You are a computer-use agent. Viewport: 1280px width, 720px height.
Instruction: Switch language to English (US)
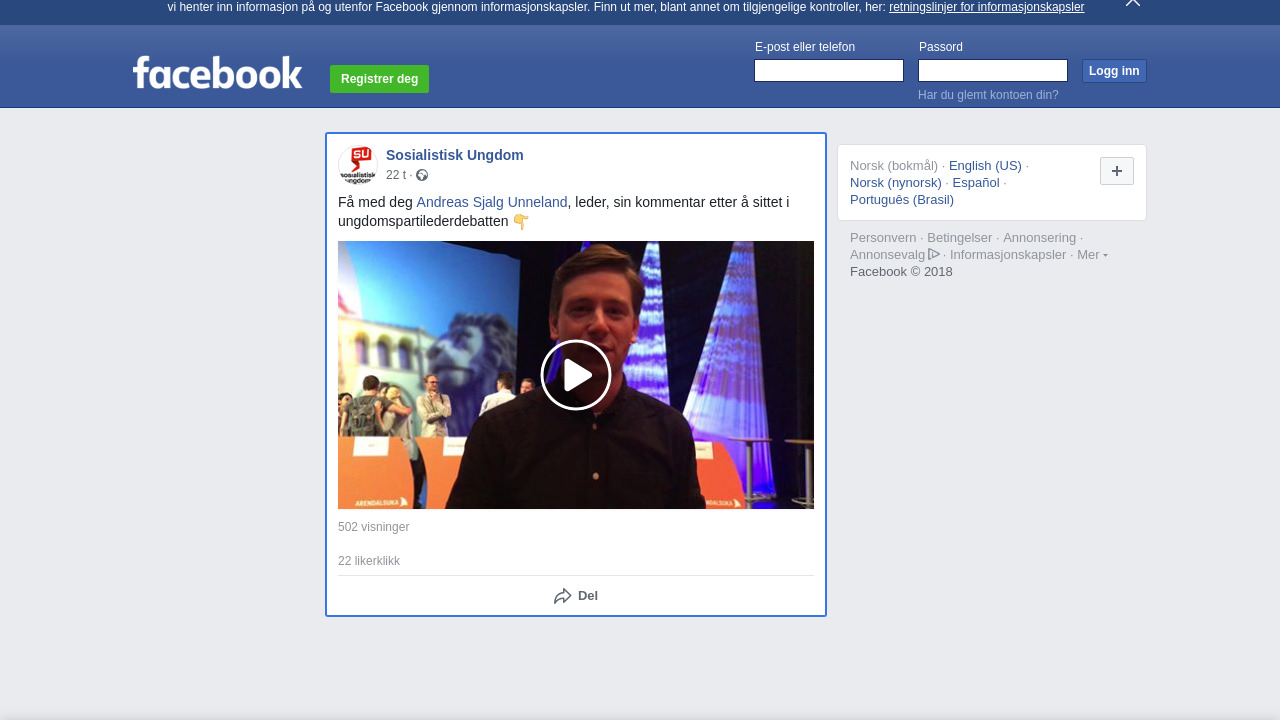pos(985,166)
